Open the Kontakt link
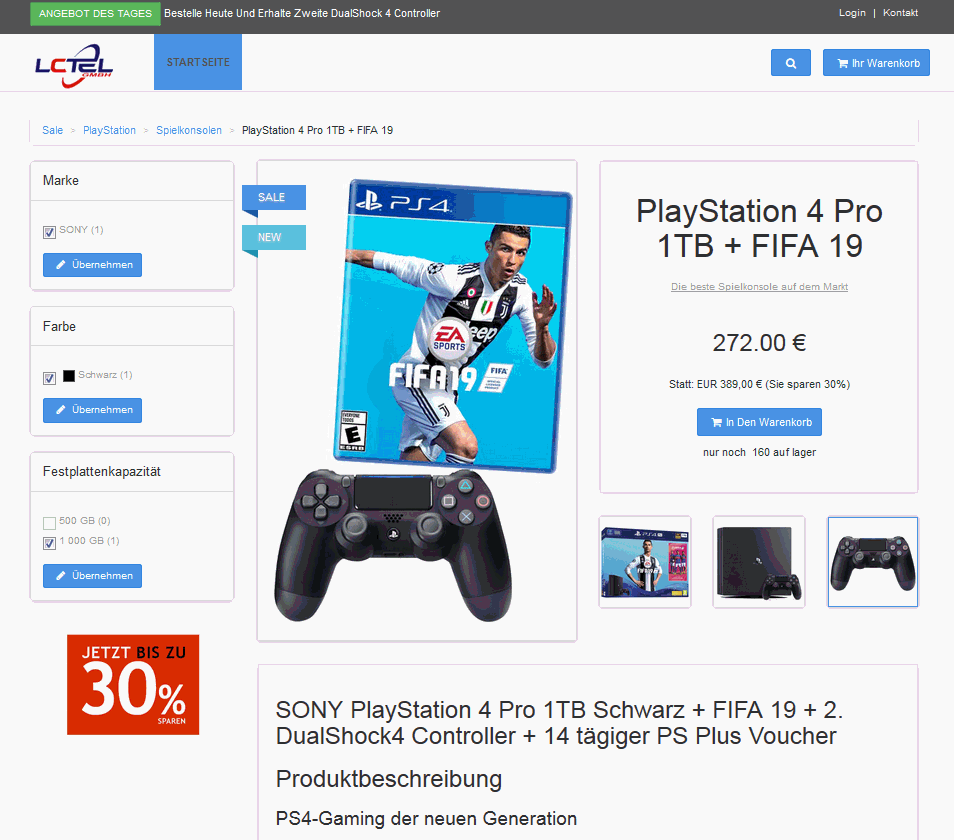This screenshot has height=840, width=954. (x=900, y=13)
